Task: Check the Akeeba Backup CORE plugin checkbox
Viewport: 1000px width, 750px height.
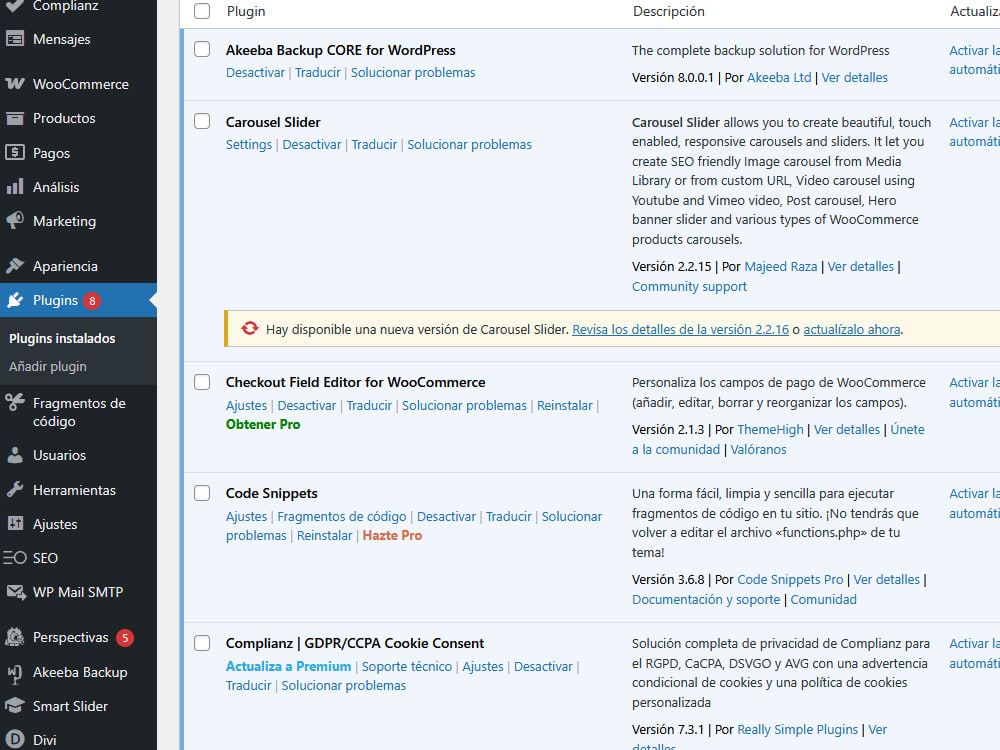Action: 202,49
